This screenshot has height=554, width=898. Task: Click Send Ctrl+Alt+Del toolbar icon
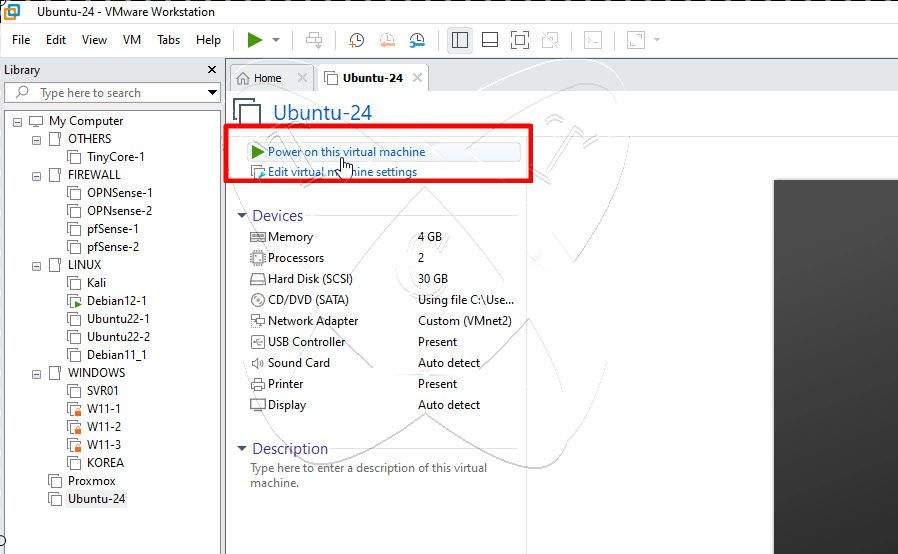(x=314, y=40)
